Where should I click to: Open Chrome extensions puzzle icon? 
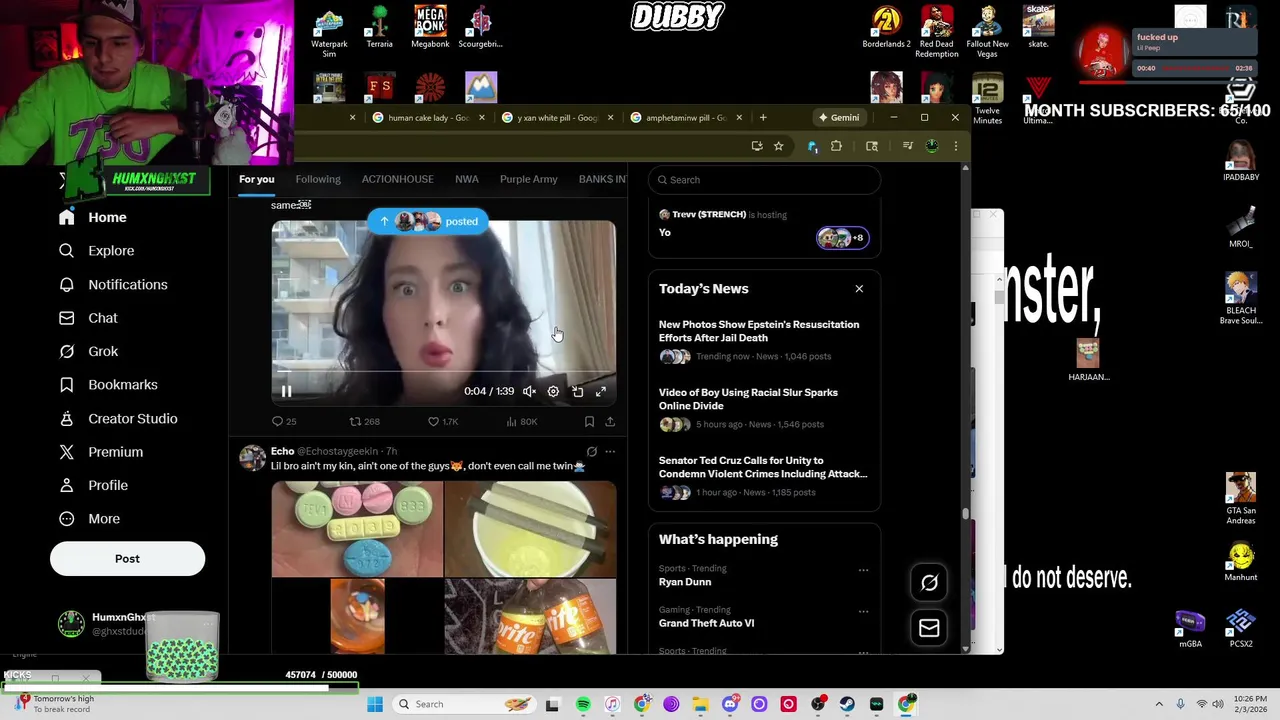836,147
